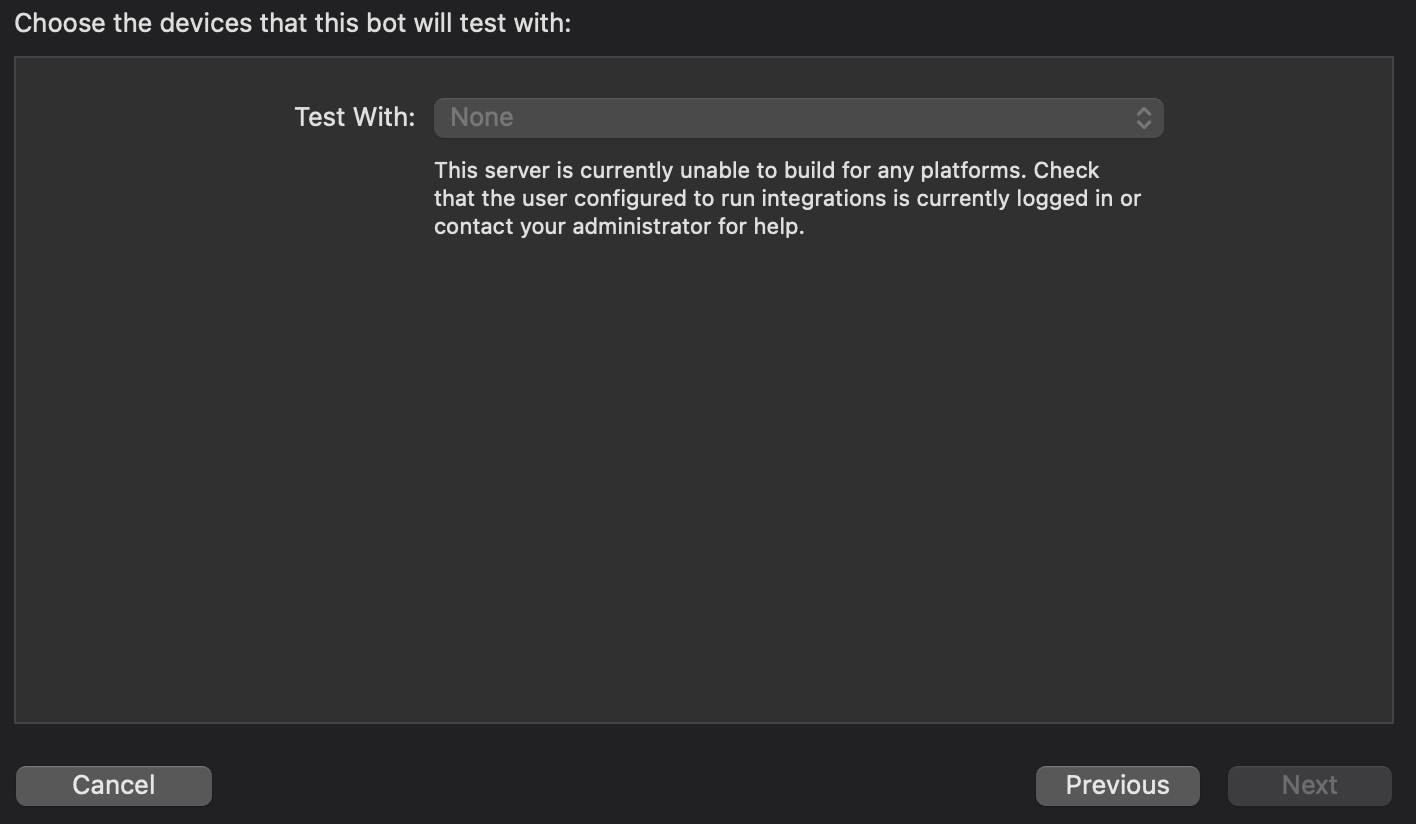Click the word "server" in the warning message
Viewport: 1416px width, 824px height.
pos(516,170)
